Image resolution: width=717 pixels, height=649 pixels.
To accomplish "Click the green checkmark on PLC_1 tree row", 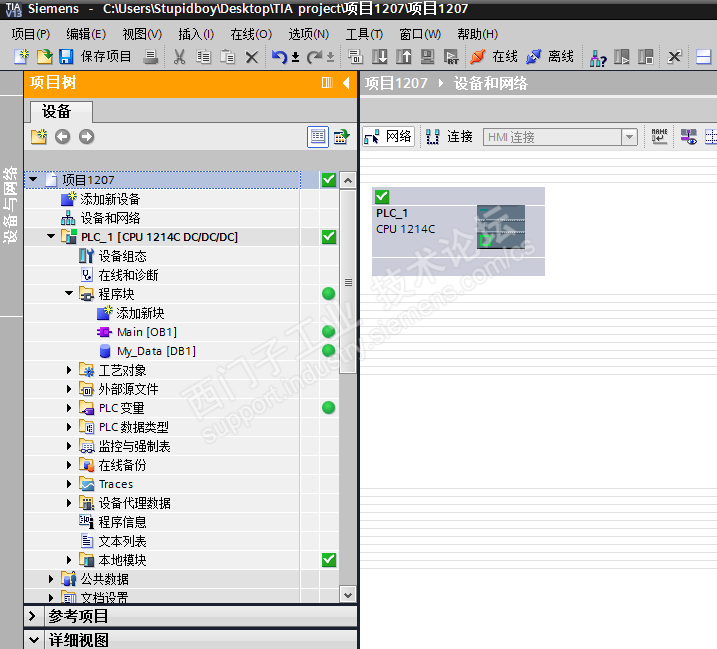I will 329,237.
